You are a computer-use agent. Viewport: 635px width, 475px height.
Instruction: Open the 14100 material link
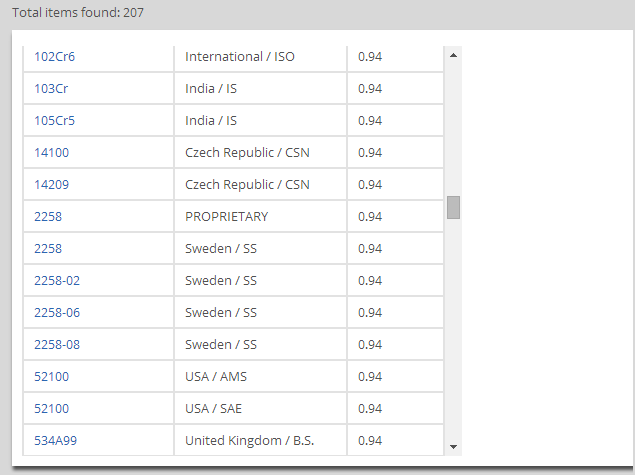pos(51,153)
